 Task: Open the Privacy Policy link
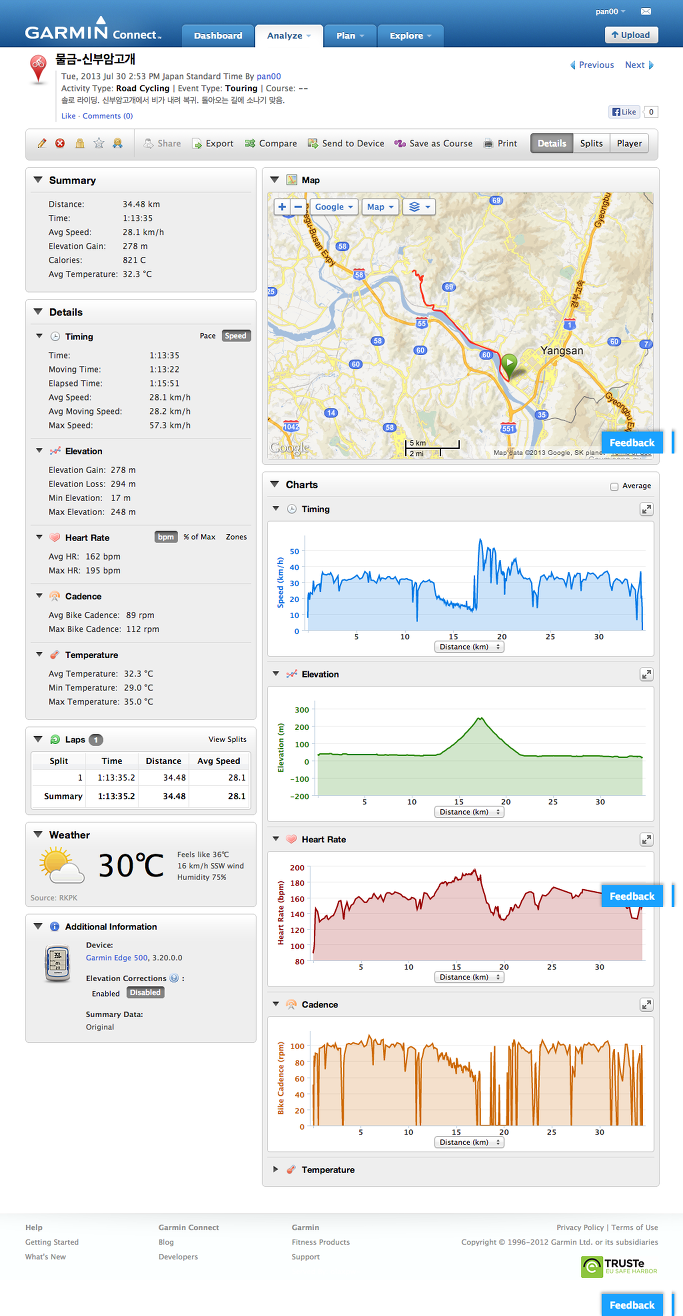(580, 1227)
